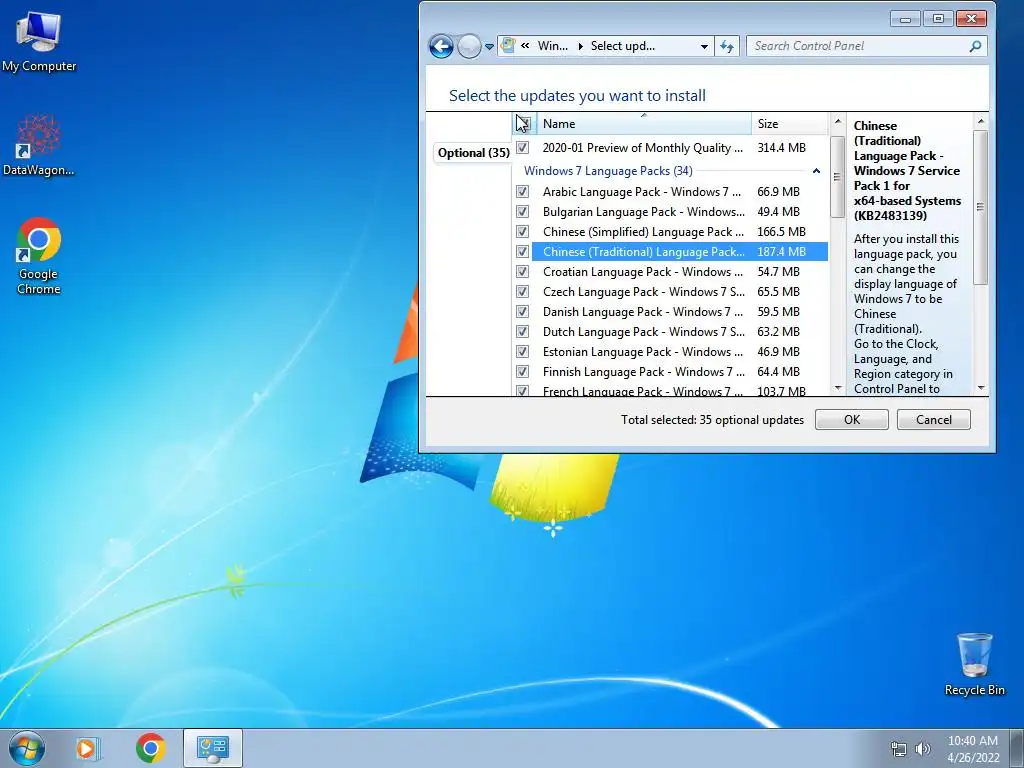Cancel the update selection
The image size is (1024, 768).
(934, 420)
